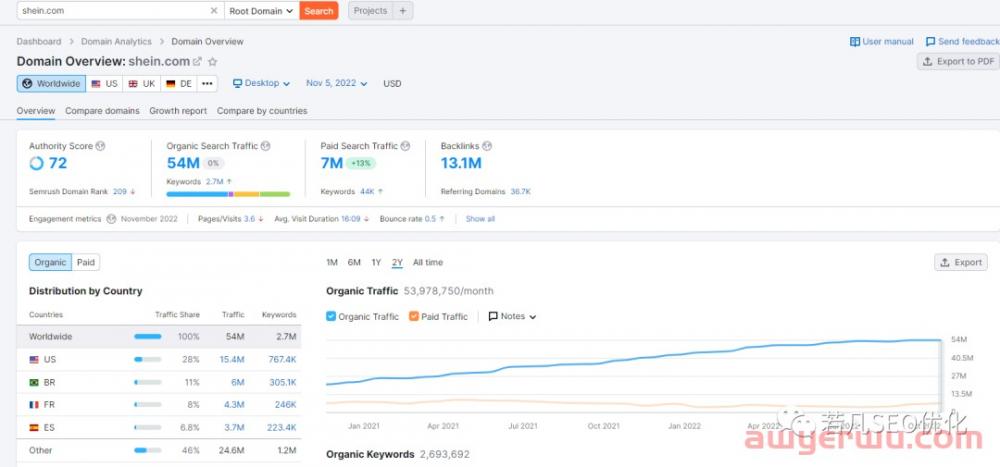Open the Compare domains tab
This screenshot has height=467, width=1000.
click(x=102, y=111)
